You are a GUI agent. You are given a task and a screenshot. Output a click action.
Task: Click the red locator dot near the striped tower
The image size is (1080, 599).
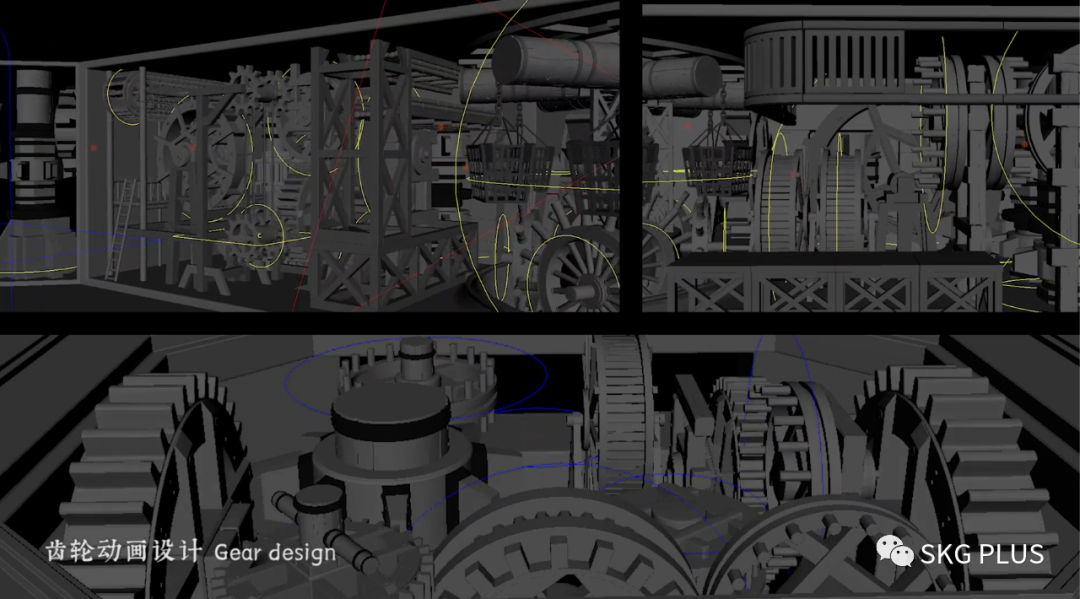[94, 147]
